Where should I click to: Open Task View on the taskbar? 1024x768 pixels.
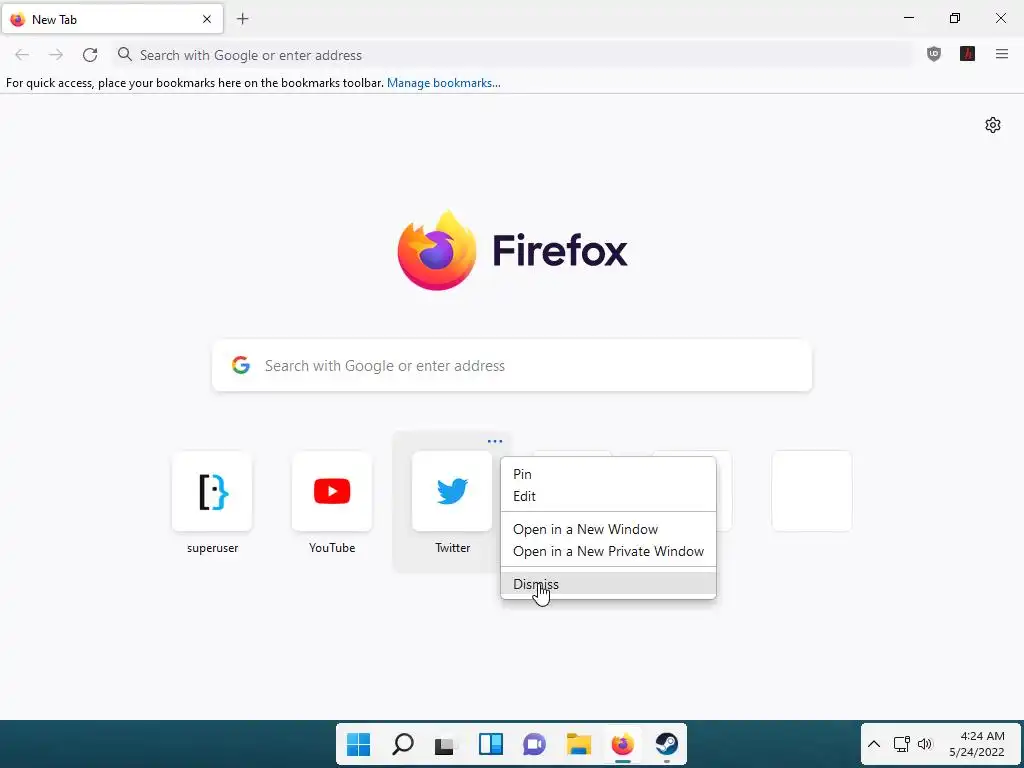[x=445, y=744]
